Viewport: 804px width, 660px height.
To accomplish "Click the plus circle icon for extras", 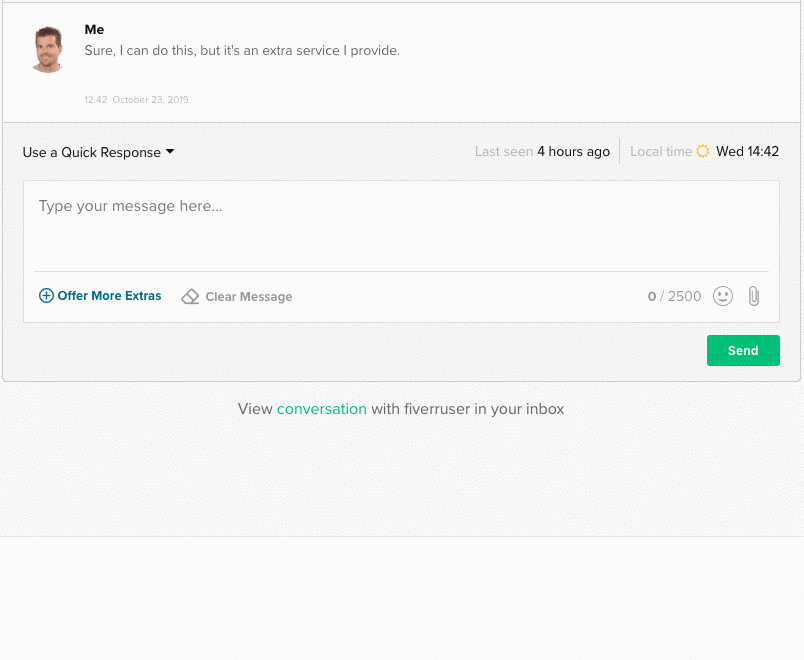I will pos(46,296).
